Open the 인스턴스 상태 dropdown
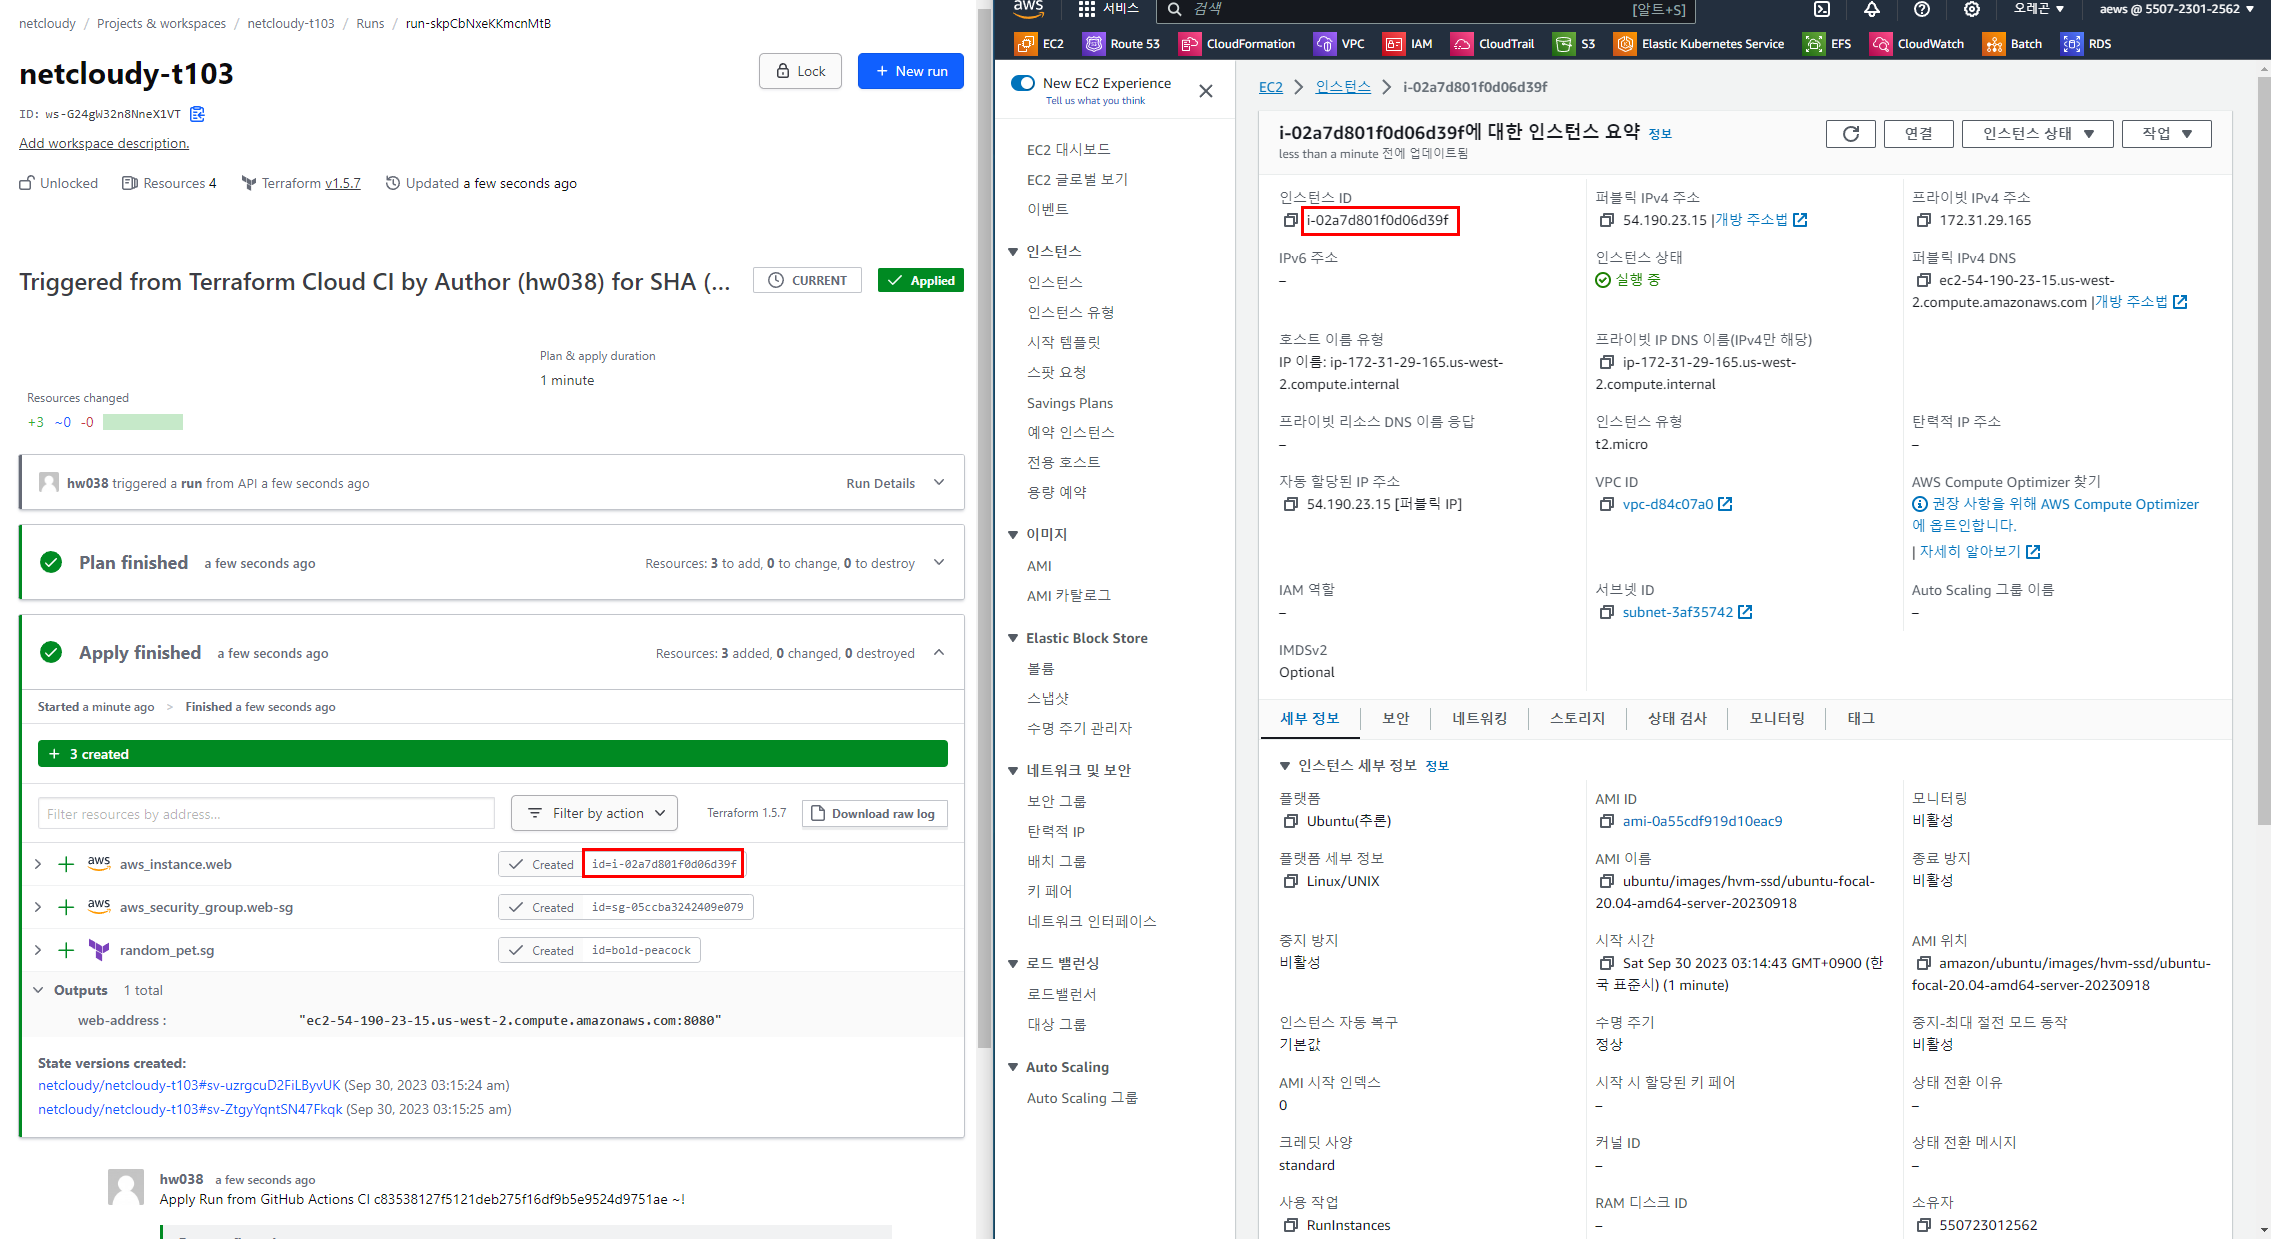Viewport: 2271px width, 1239px height. pyautogui.click(x=2037, y=134)
